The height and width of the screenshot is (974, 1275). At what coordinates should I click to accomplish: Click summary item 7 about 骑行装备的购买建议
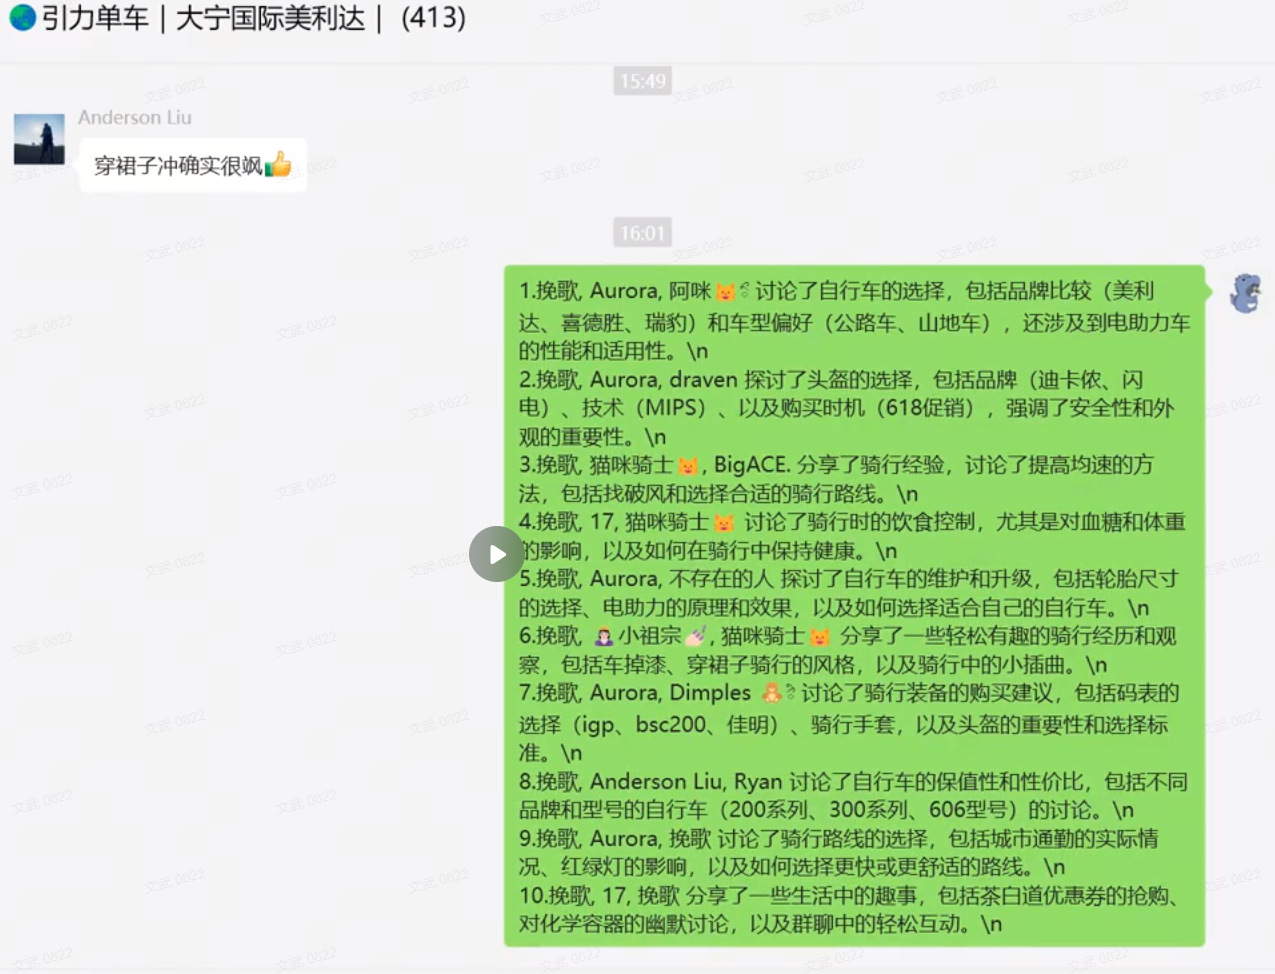tap(850, 722)
